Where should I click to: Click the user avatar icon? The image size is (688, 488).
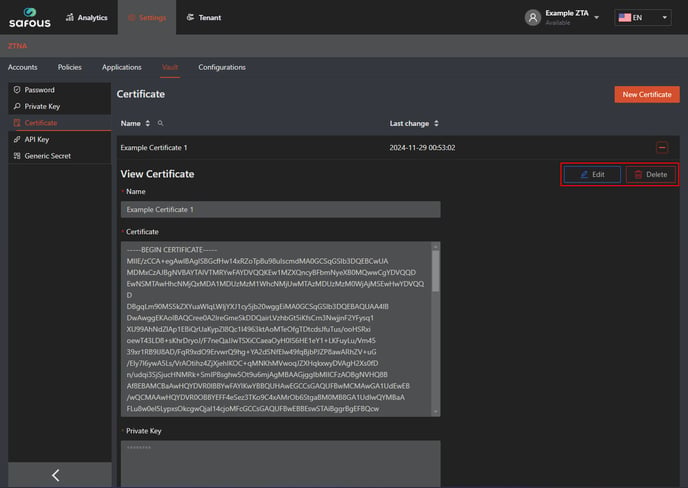point(533,17)
